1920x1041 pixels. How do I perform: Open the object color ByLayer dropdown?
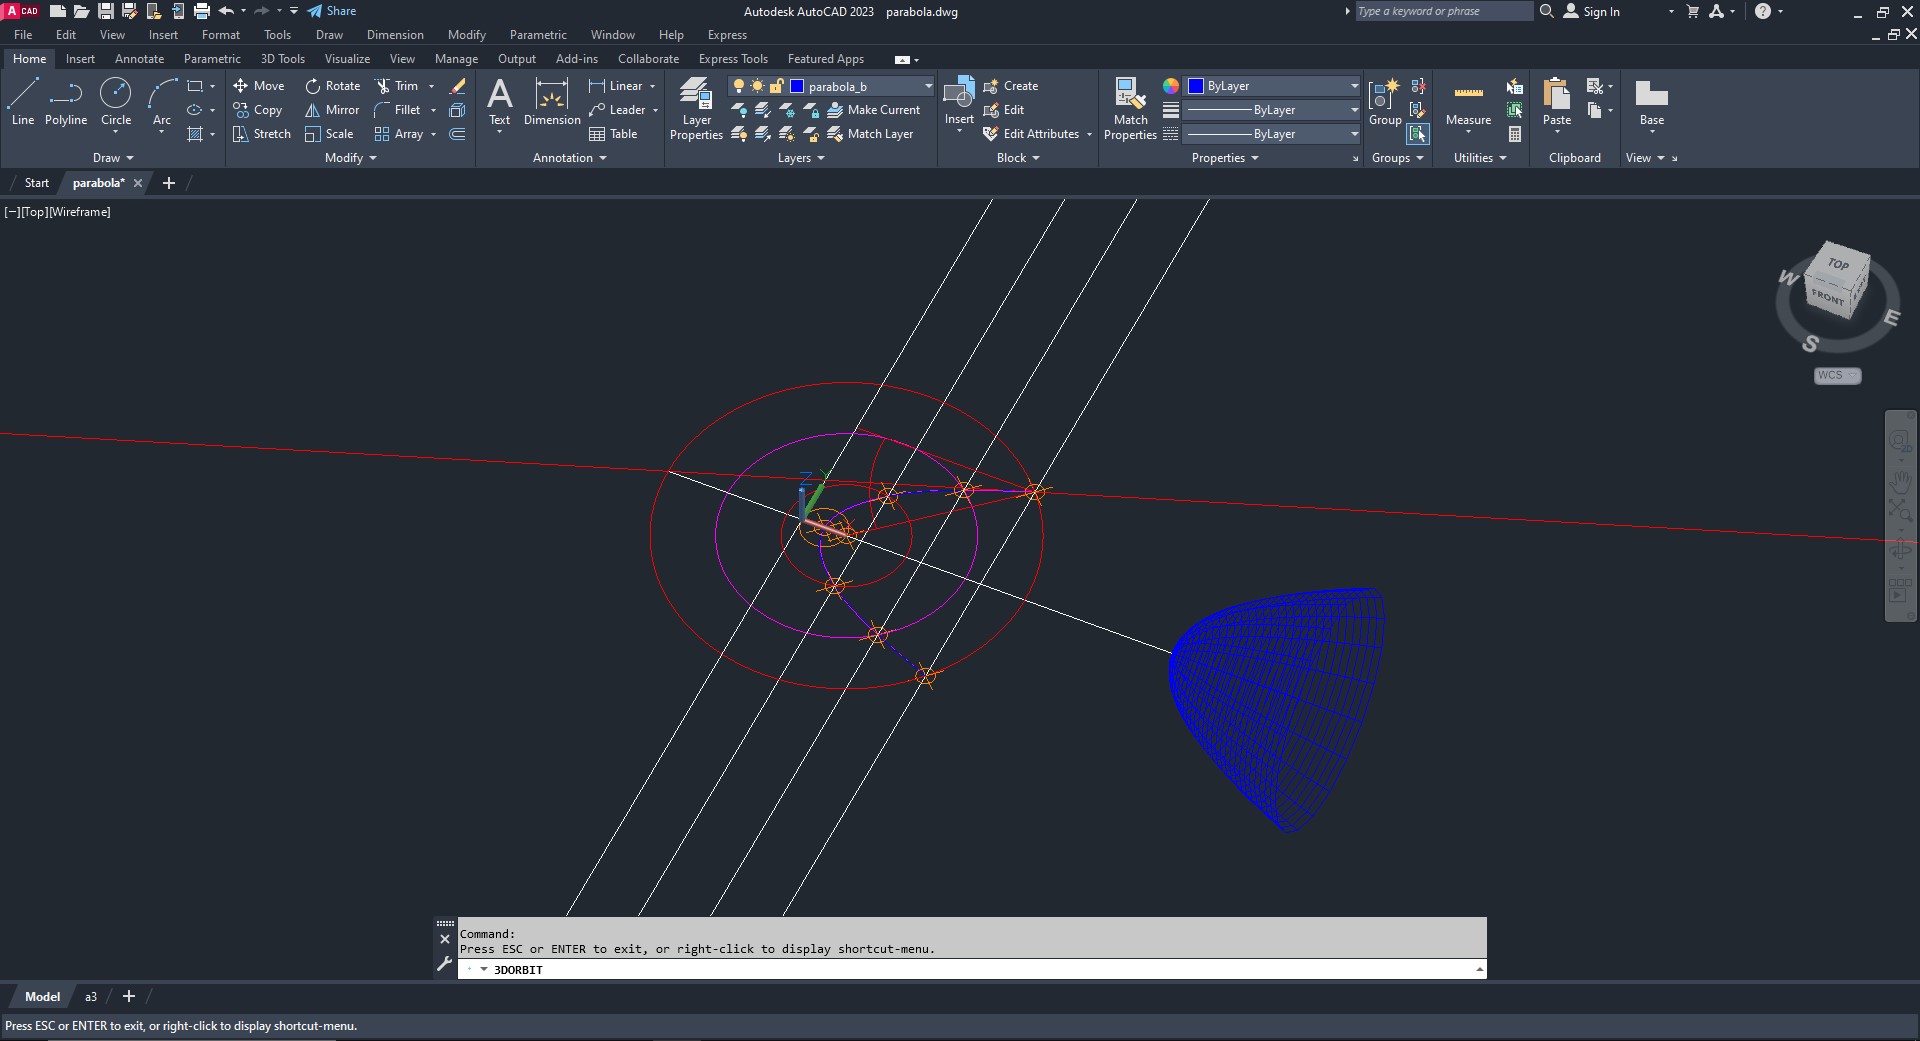coord(1354,86)
